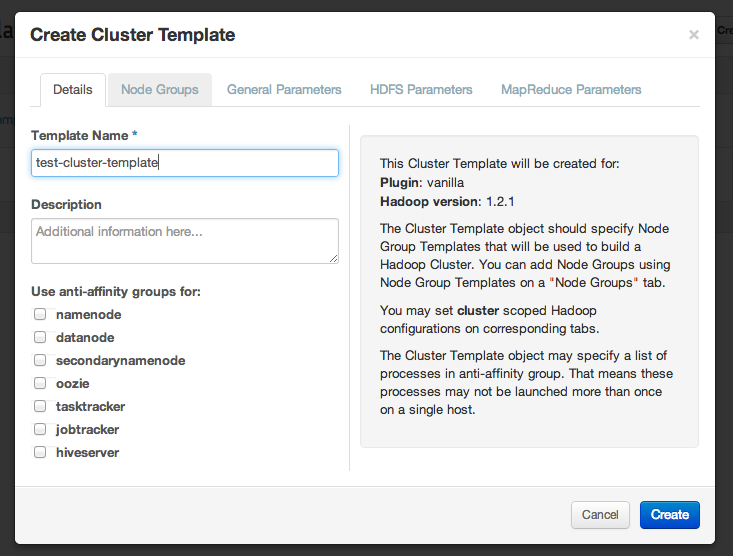Enable the oozie anti-affinity checkbox
The height and width of the screenshot is (556, 733).
click(40, 383)
